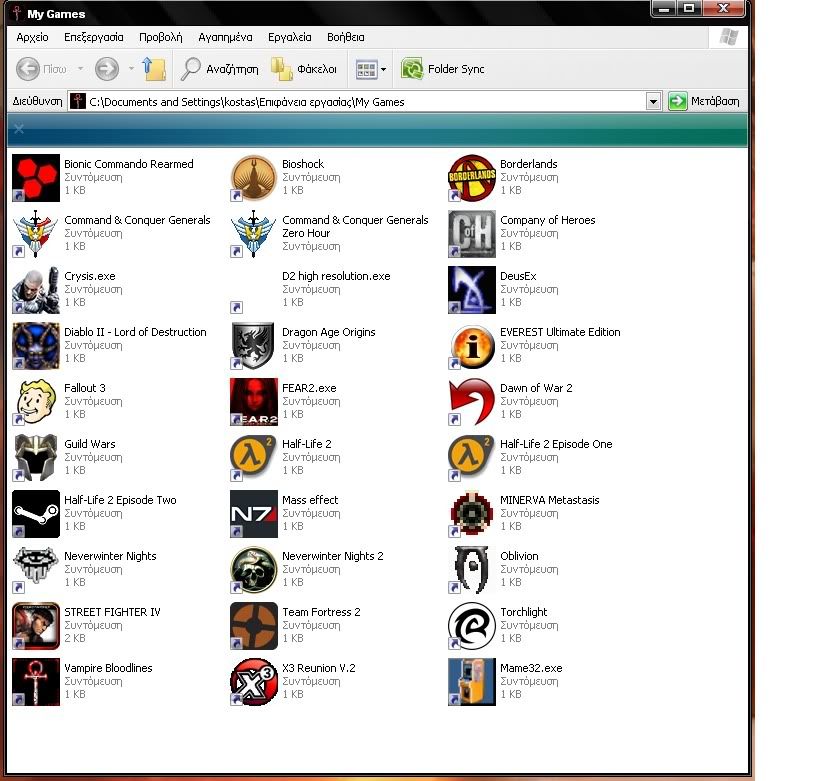Select Half-Life 2 Episode Two Steam icon
The image size is (840, 781).
click(x=36, y=514)
